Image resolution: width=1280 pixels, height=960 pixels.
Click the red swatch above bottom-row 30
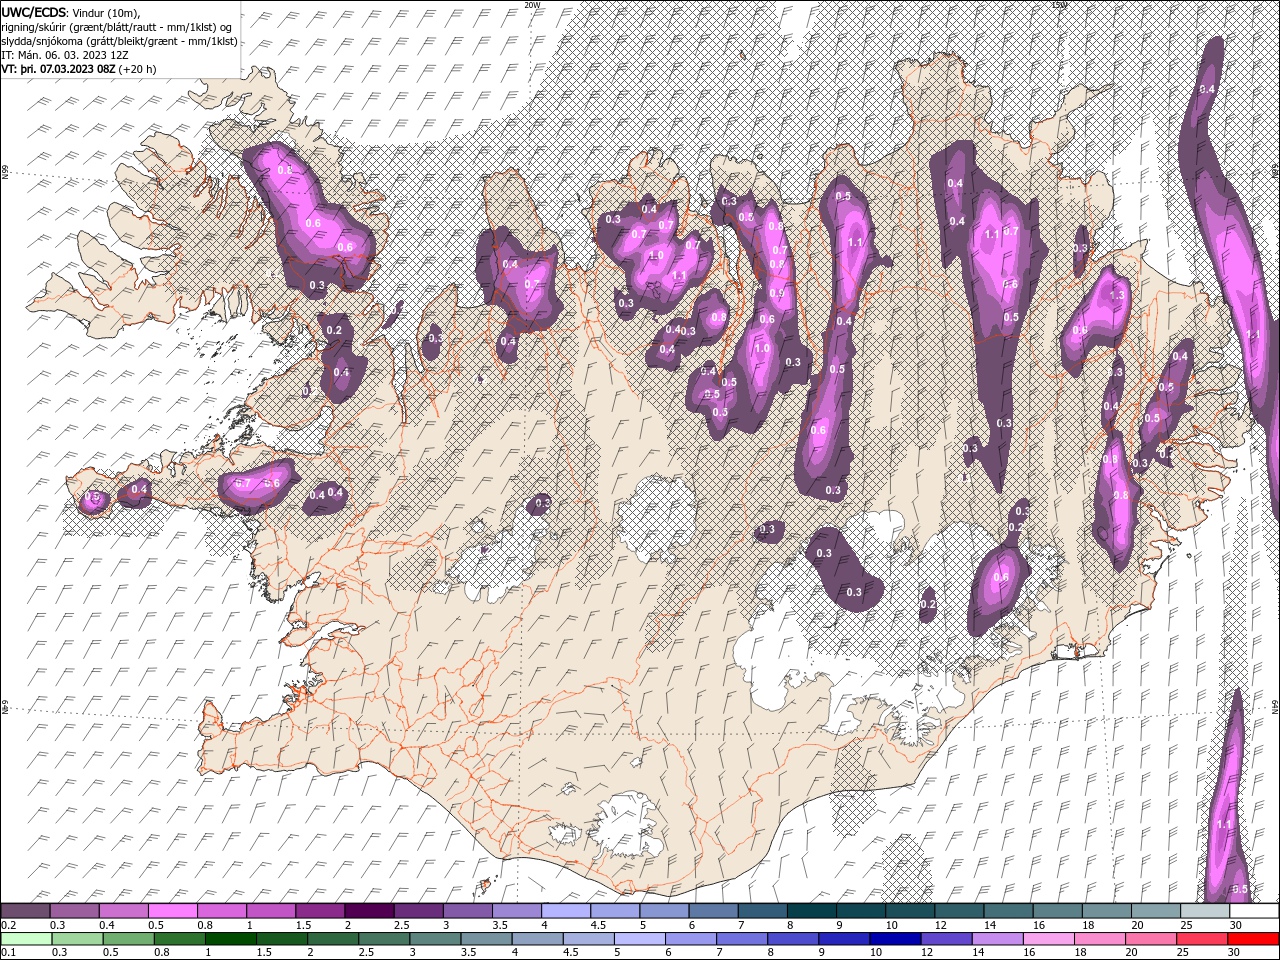click(1252, 939)
